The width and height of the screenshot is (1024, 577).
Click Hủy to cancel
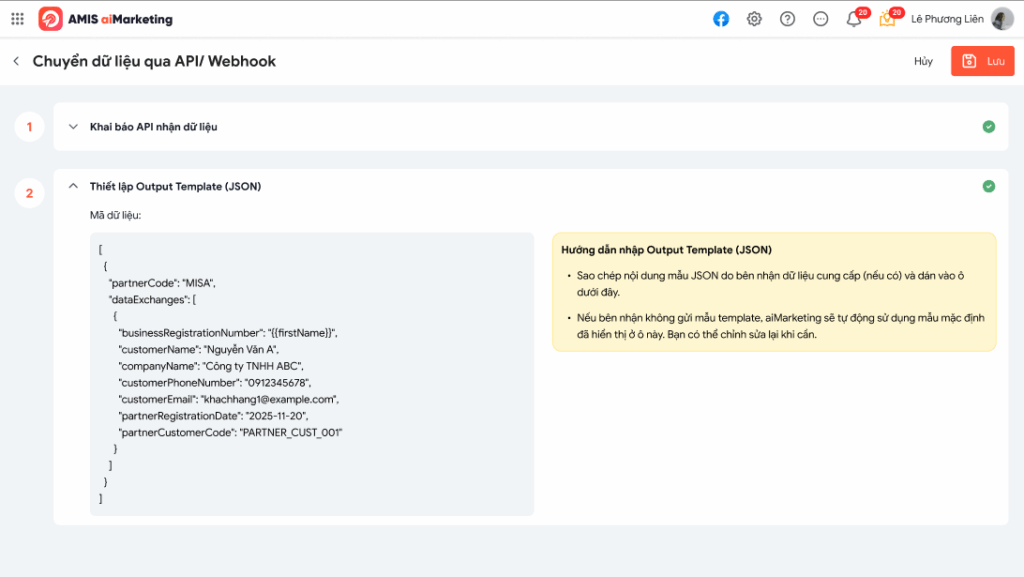pyautogui.click(x=923, y=61)
